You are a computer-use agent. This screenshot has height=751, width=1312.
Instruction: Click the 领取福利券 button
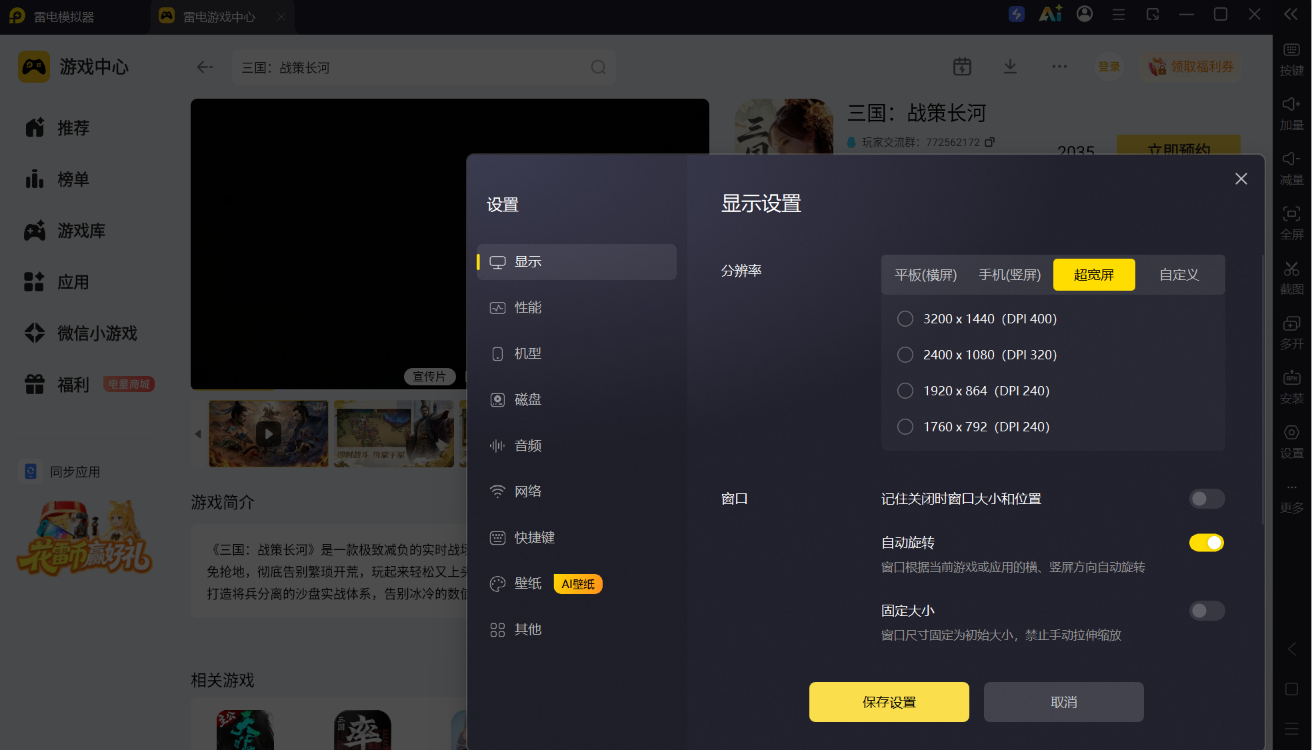tap(1191, 67)
